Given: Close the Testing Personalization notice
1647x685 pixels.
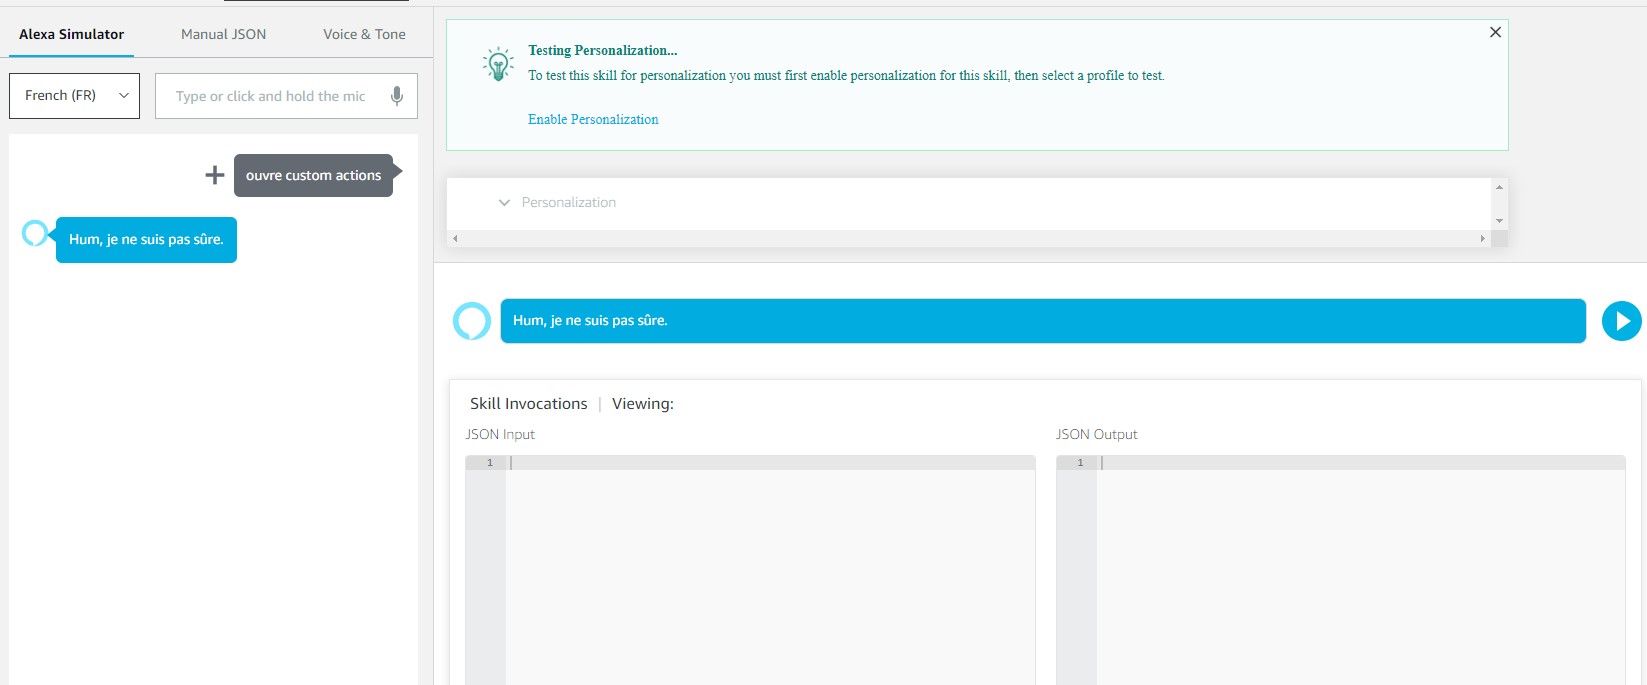Looking at the screenshot, I should click(x=1495, y=32).
